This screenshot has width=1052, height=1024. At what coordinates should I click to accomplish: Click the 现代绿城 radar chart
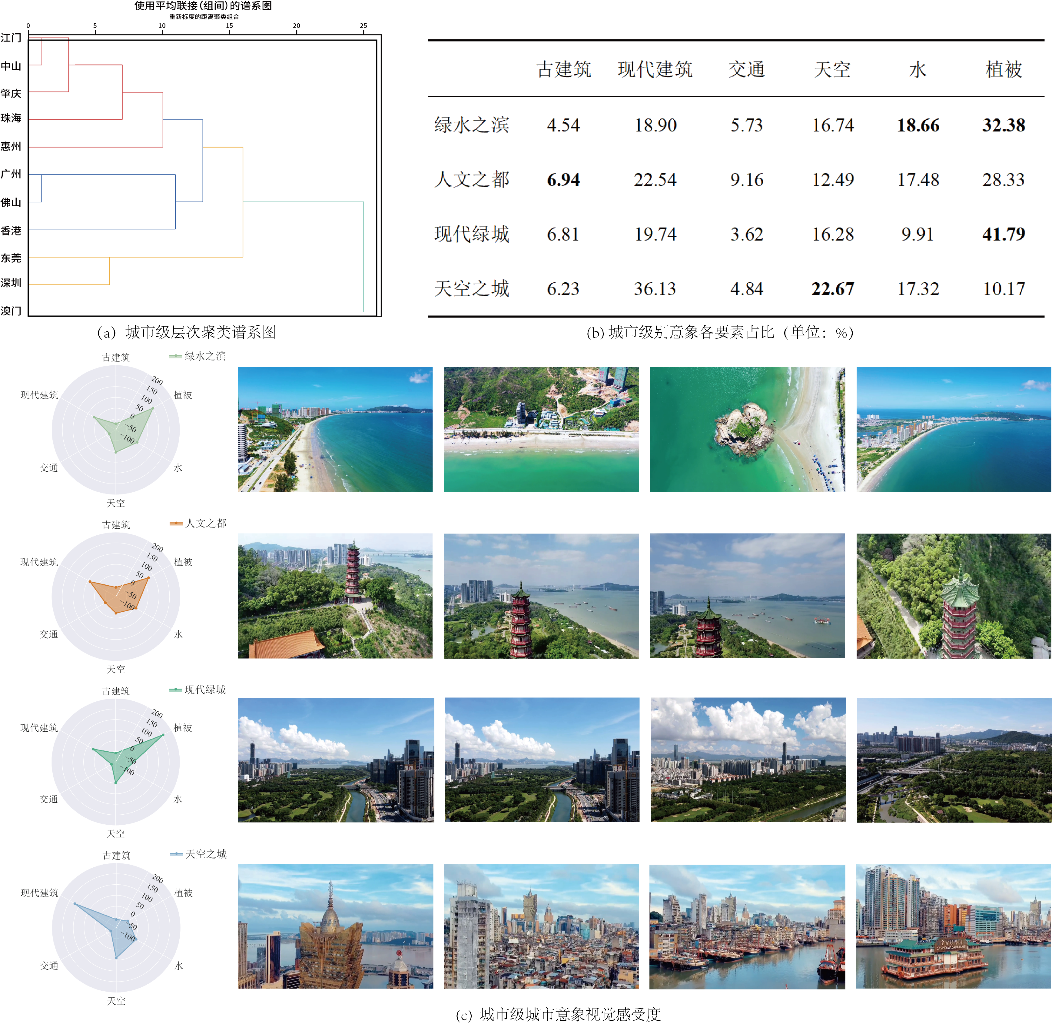[116, 755]
